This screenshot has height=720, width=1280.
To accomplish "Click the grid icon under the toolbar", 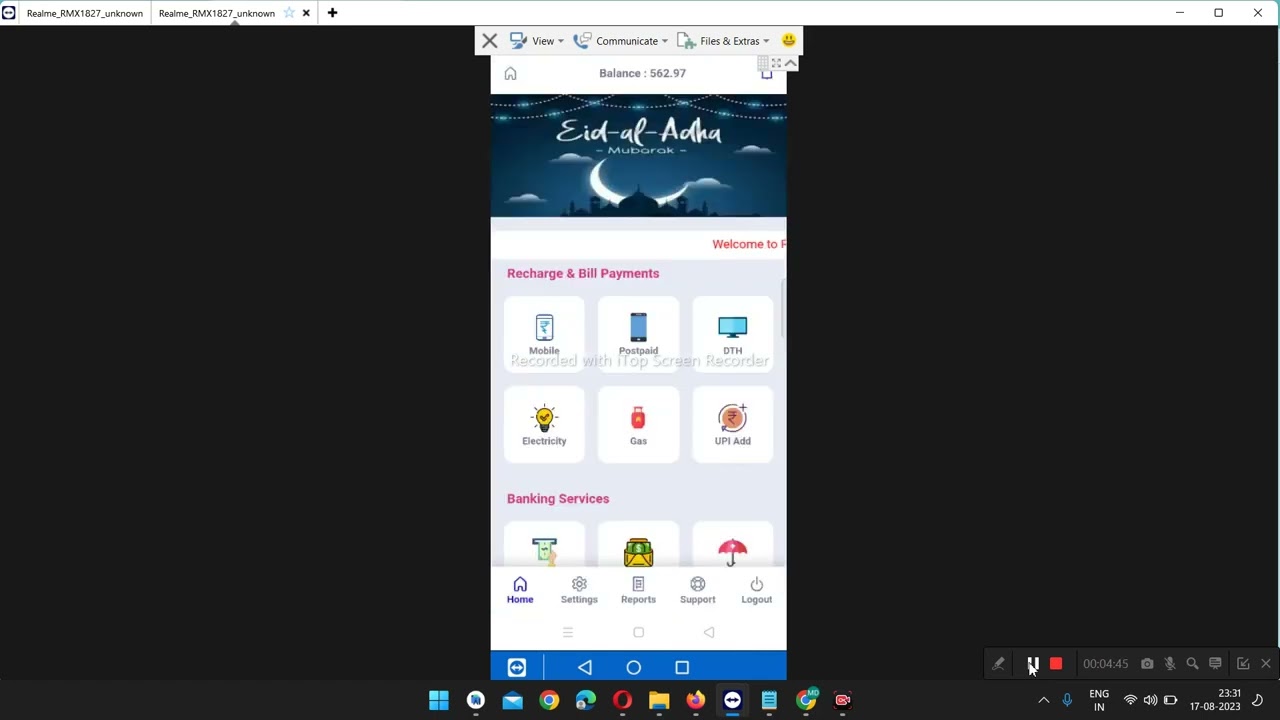I will [x=763, y=63].
